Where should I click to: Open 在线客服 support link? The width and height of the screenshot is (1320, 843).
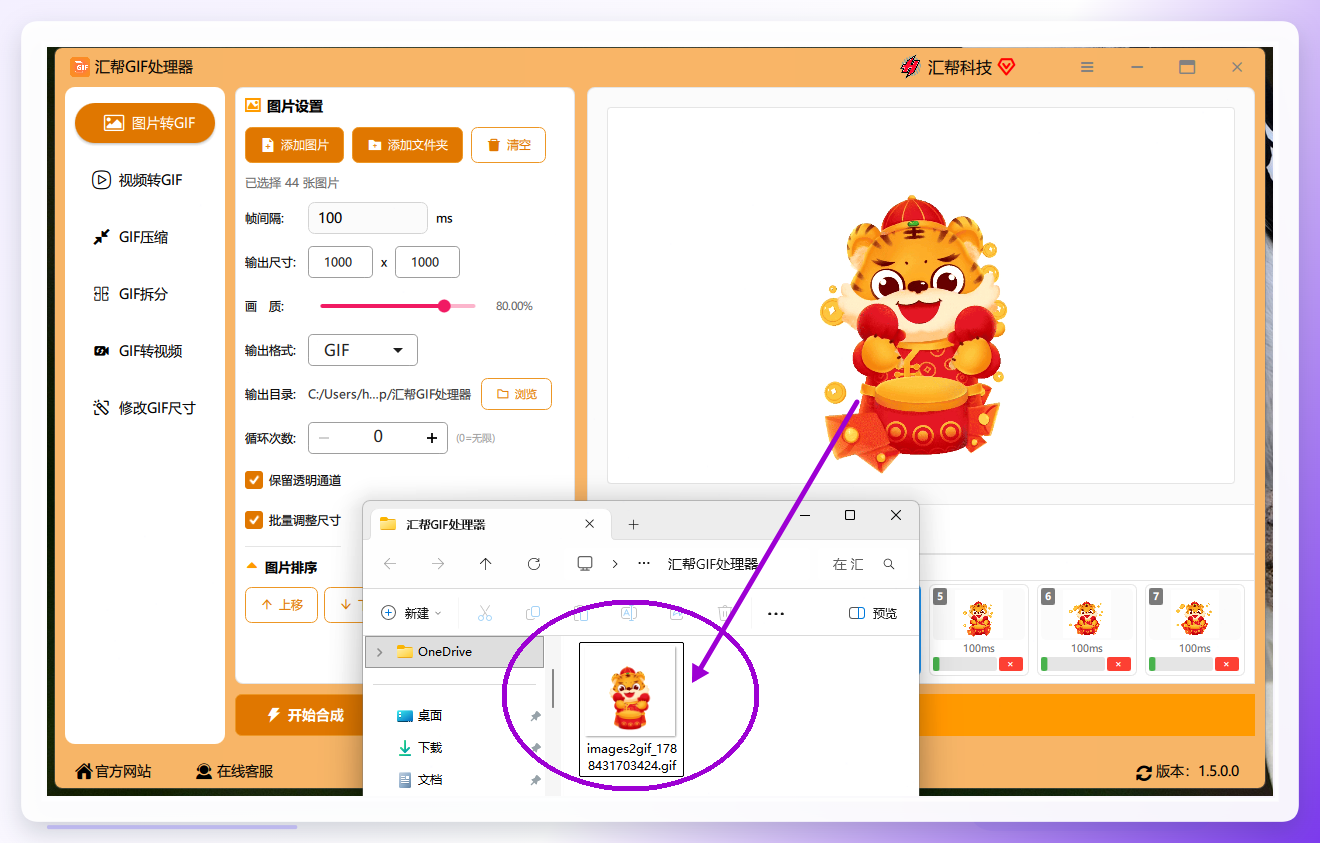(x=234, y=771)
